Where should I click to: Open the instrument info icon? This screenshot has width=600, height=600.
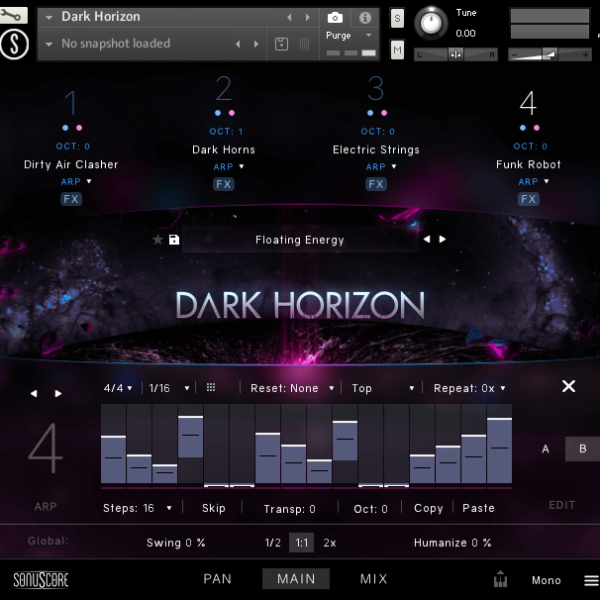click(x=365, y=18)
